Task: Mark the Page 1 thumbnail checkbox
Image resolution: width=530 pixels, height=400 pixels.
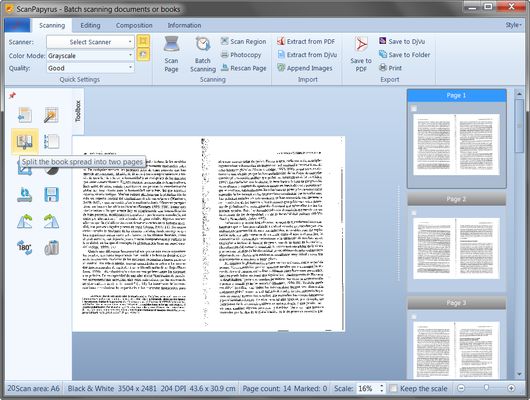Action: [413, 109]
